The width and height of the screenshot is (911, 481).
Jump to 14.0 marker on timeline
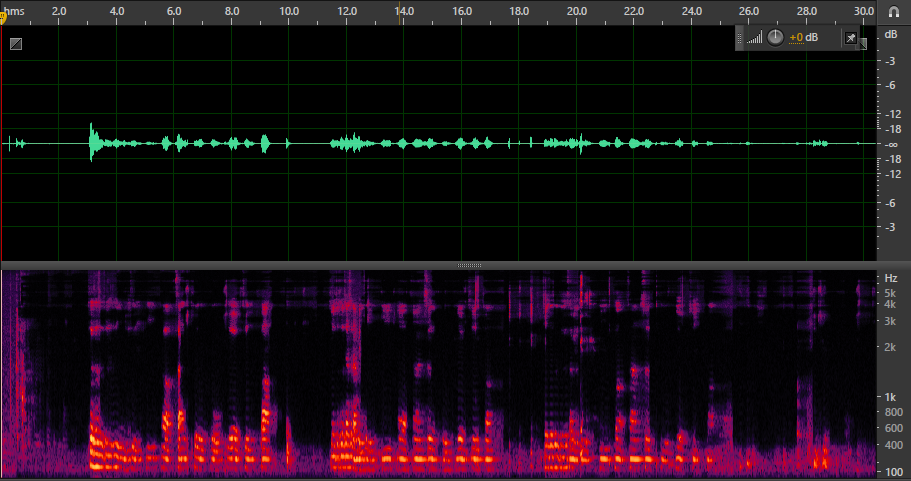(x=404, y=11)
